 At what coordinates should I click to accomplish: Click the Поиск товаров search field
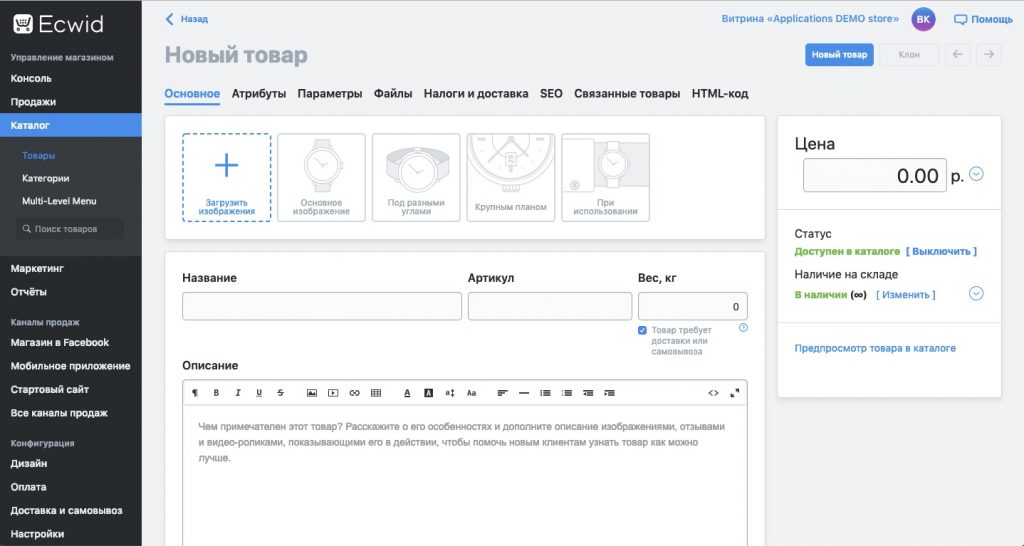(x=69, y=229)
